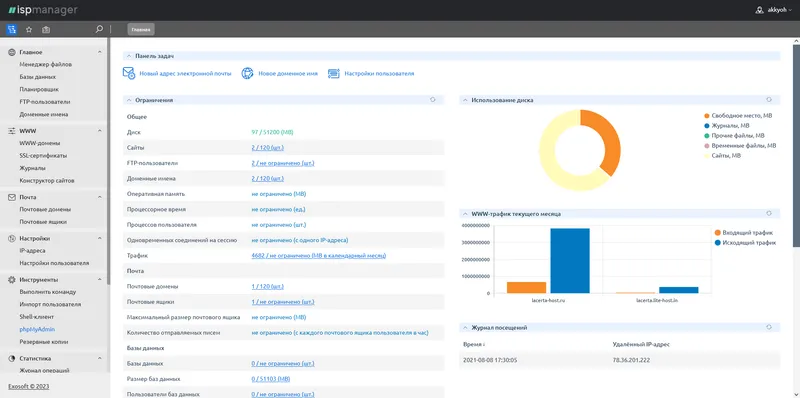The width and height of the screenshot is (800, 398).
Task: Click the ispmanager logo
Action: click(42, 10)
